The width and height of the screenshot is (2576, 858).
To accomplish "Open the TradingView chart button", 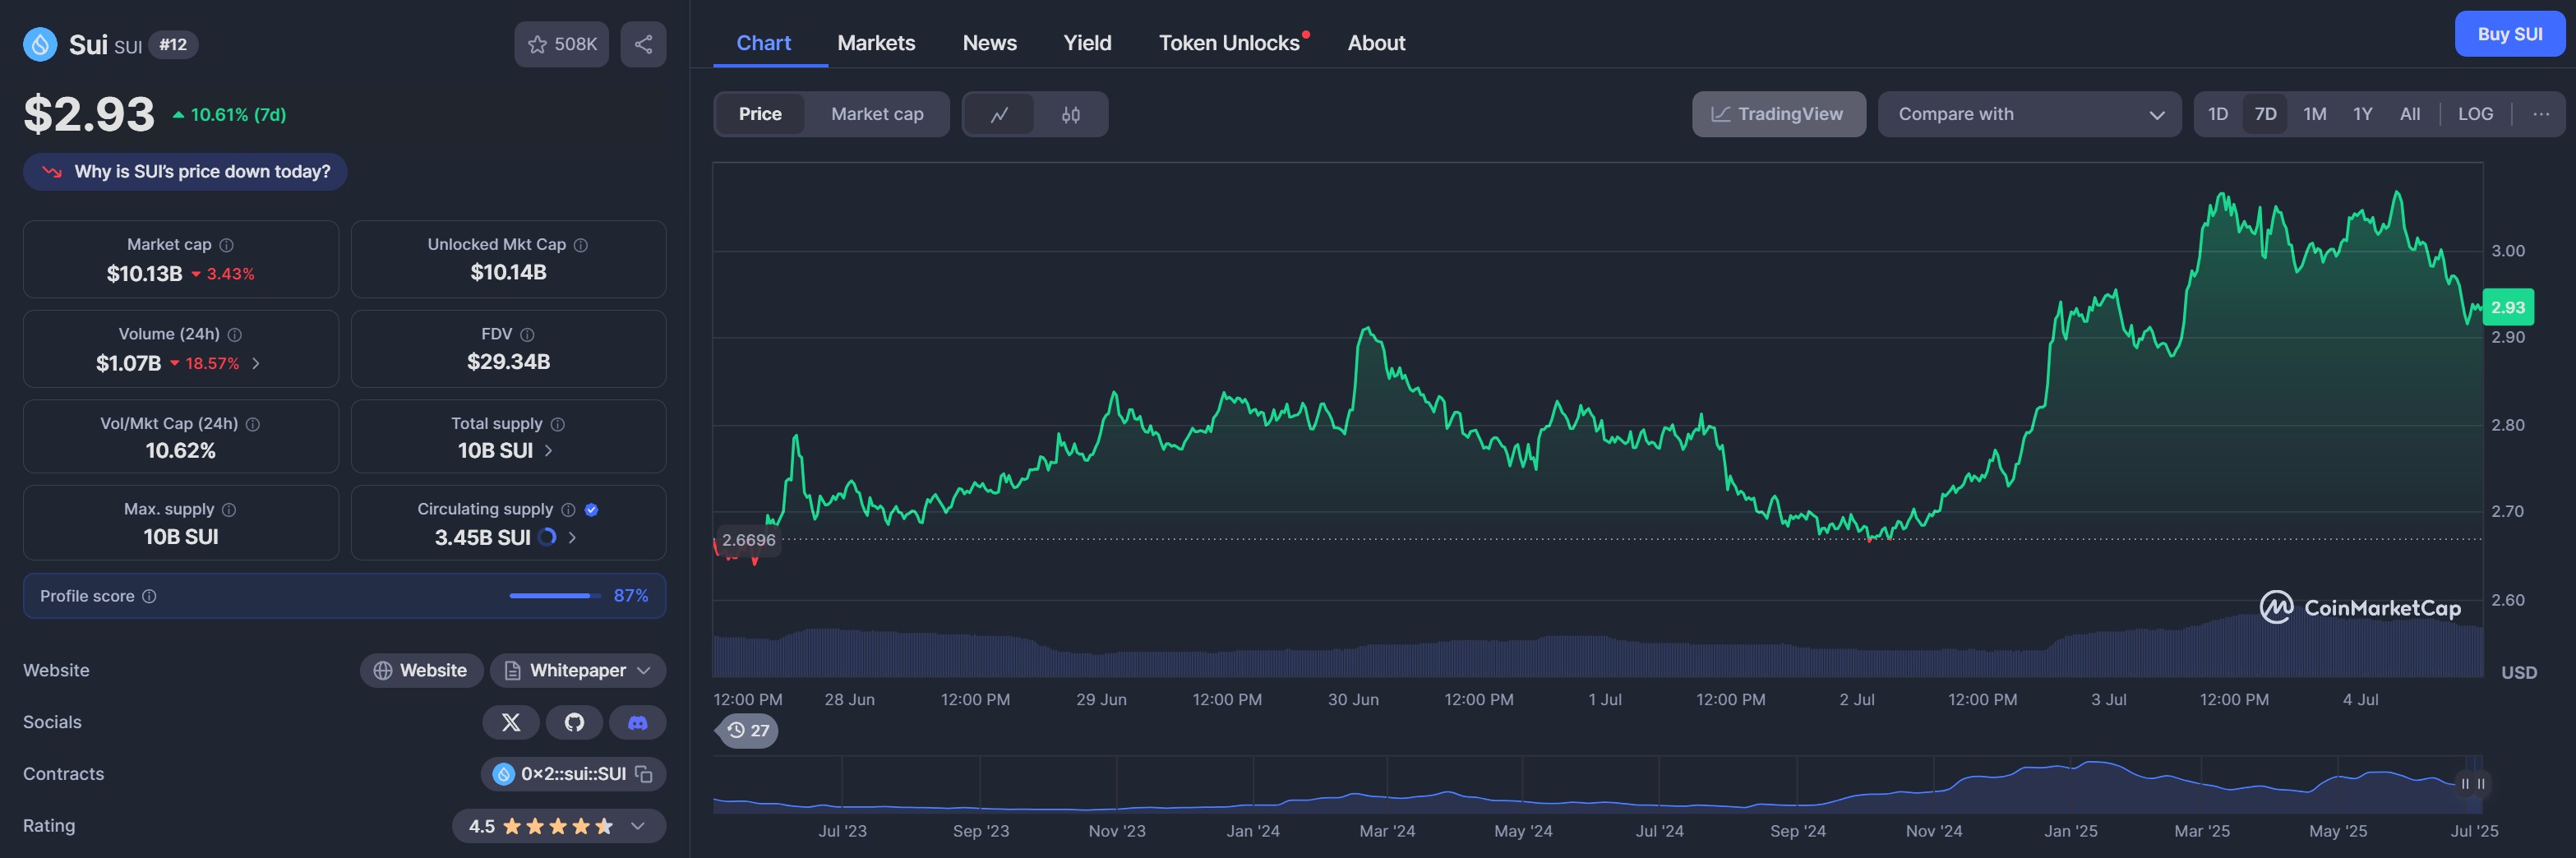I will 1778,114.
